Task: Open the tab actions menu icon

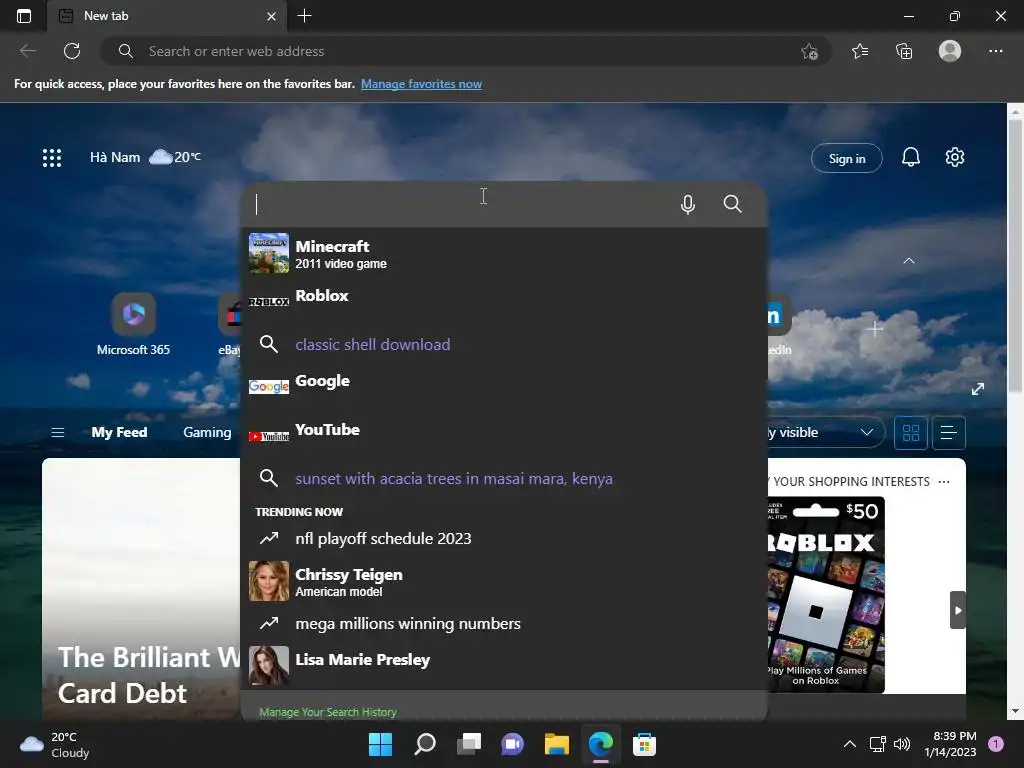Action: 24,16
